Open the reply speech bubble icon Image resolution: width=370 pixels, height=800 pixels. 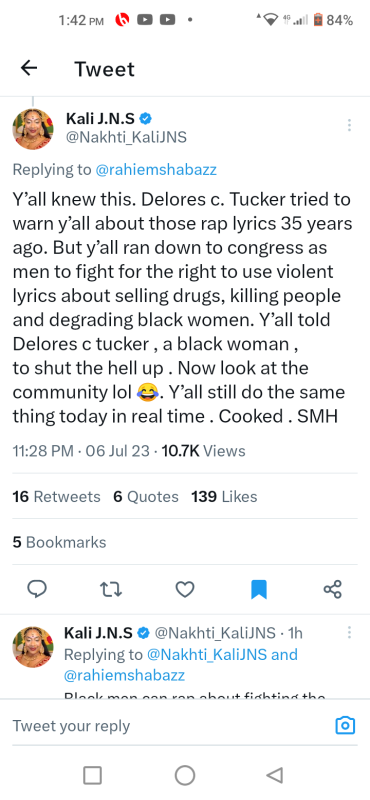click(x=37, y=590)
